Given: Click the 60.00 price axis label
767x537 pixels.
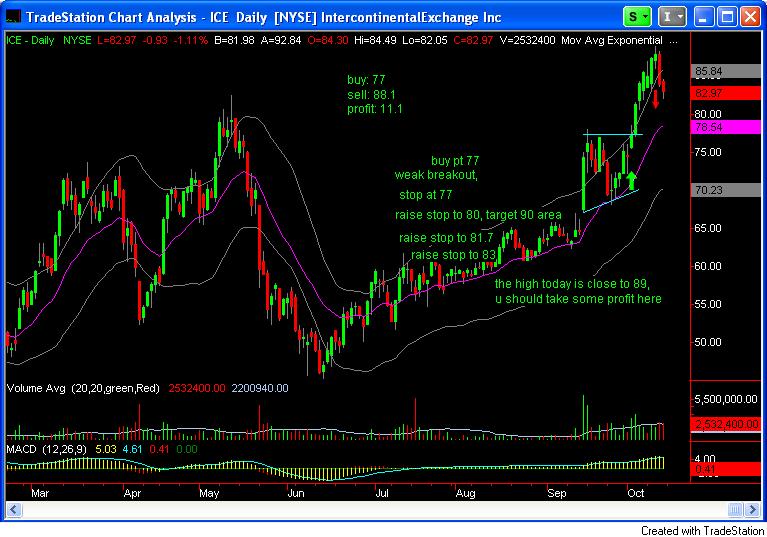Looking at the screenshot, I should [708, 266].
